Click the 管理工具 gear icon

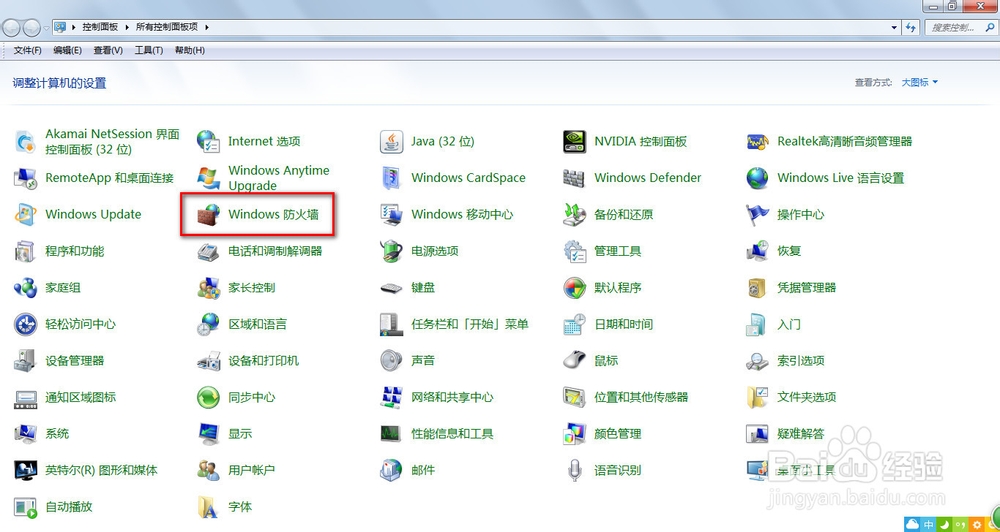point(575,251)
